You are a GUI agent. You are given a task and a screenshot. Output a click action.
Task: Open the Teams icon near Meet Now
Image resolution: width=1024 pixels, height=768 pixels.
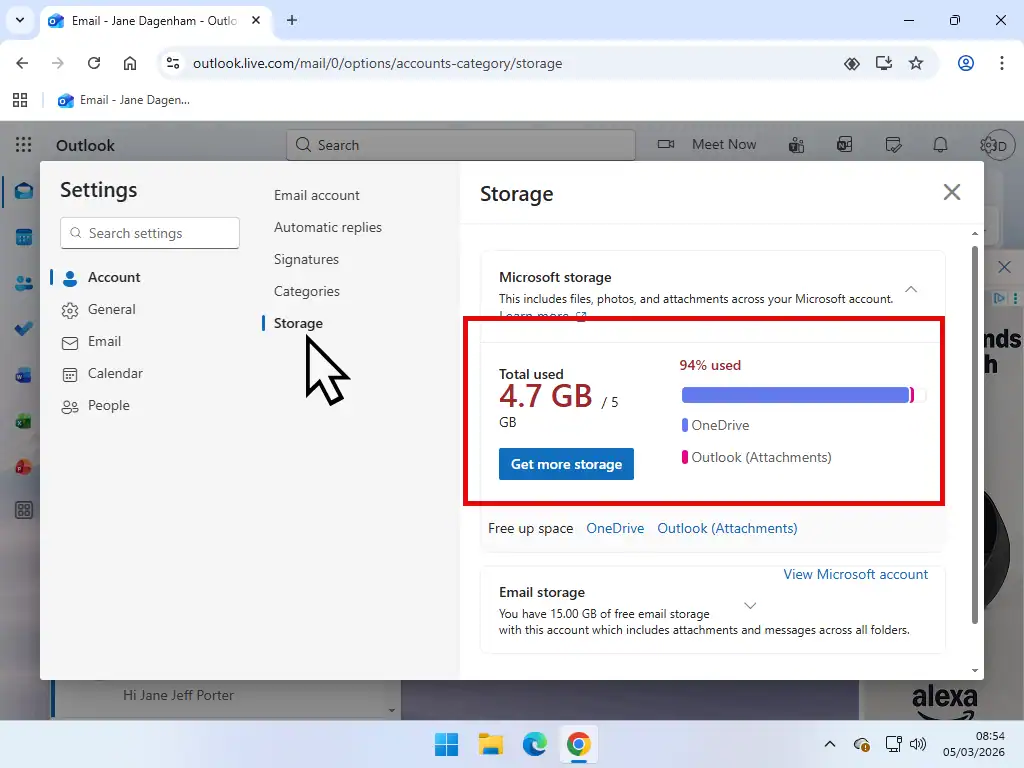796,144
